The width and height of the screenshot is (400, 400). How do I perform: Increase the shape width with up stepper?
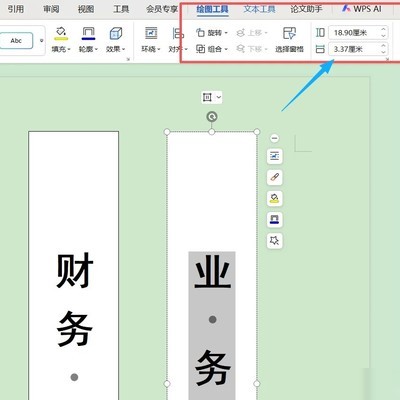(383, 46)
